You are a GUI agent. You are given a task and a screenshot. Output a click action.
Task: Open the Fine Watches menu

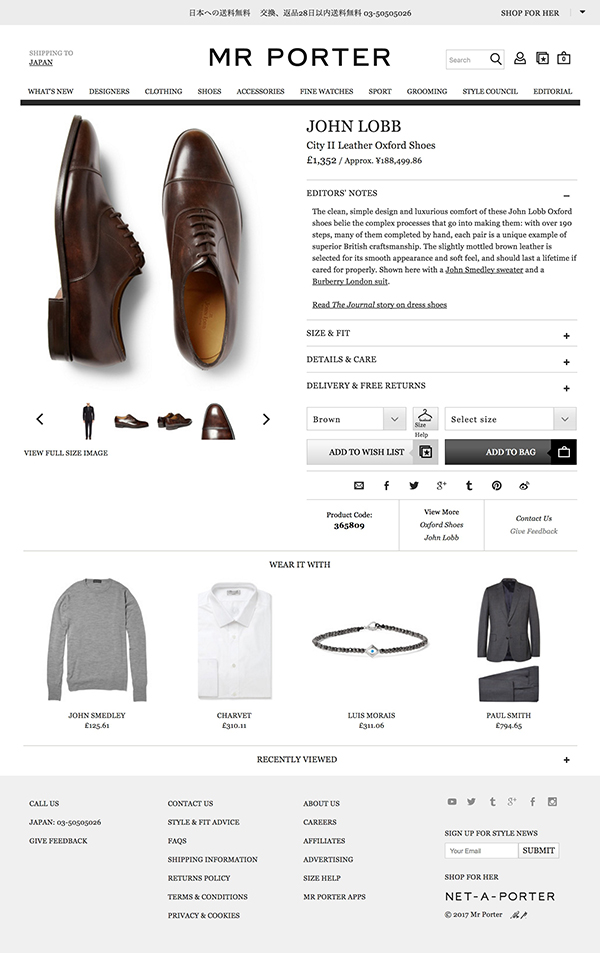point(326,91)
